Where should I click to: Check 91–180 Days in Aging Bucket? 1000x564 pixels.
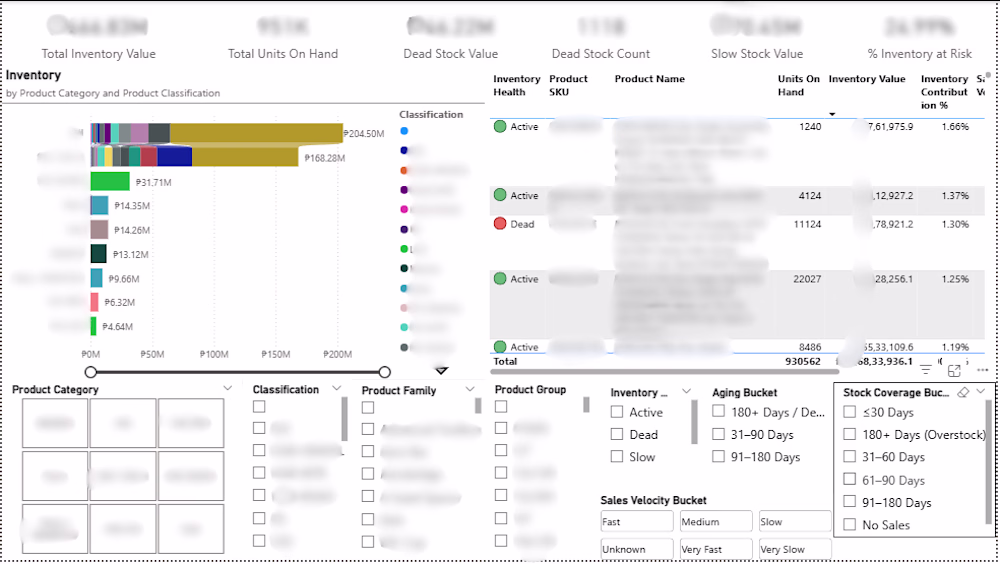pyautogui.click(x=719, y=457)
